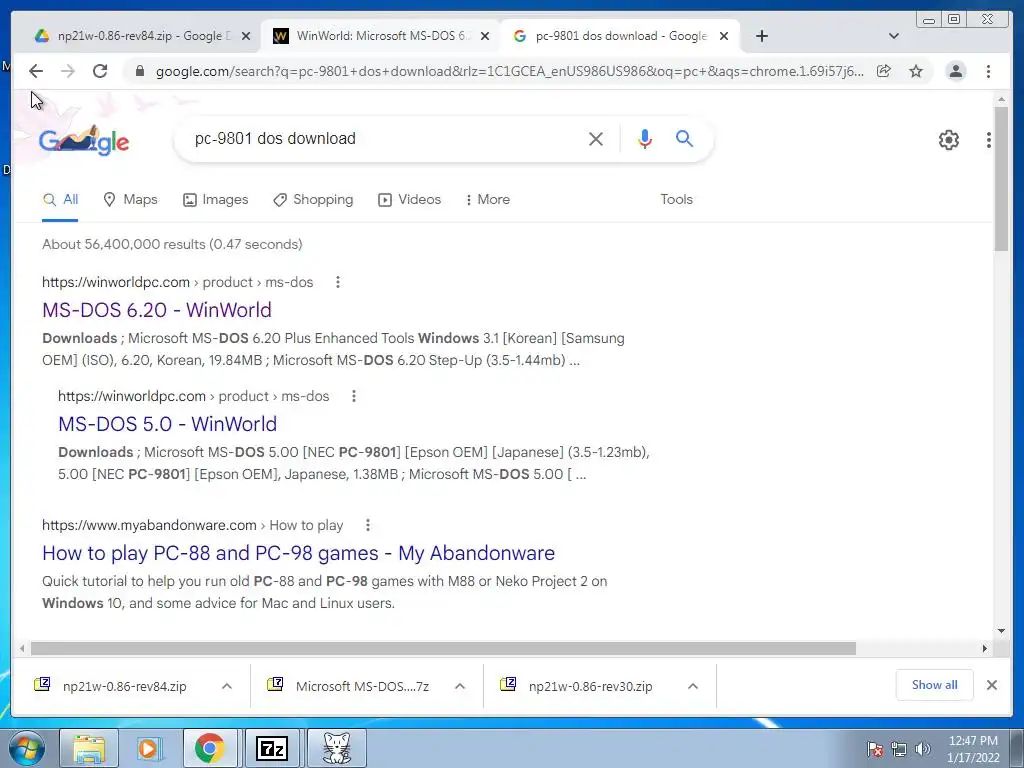Screen dimensions: 1024x768
Task: Open the taskbar clock showing 12:47 PM
Action: [973, 748]
